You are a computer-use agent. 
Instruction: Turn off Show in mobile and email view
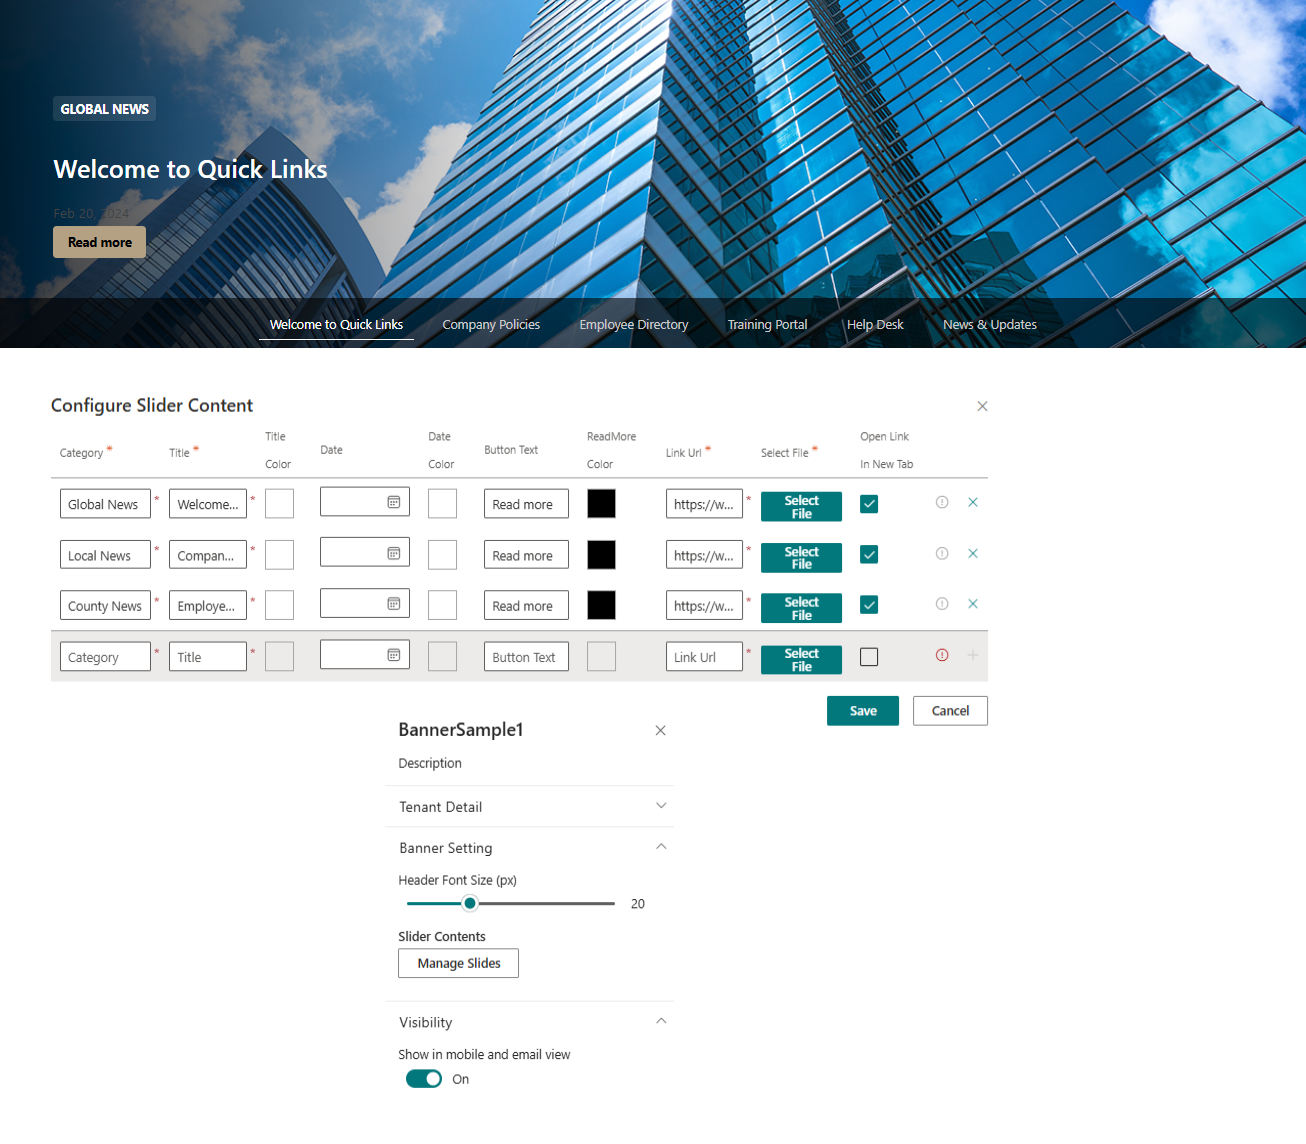(x=423, y=1078)
